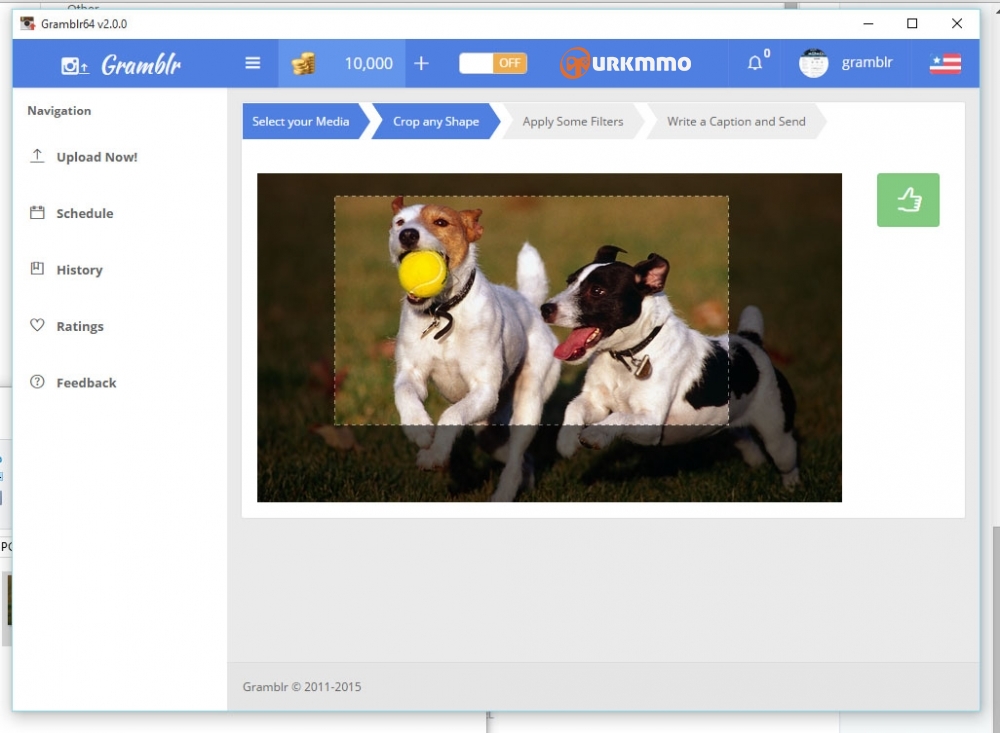Open the gramblr username menu
This screenshot has height=733, width=1000.
(x=867, y=63)
